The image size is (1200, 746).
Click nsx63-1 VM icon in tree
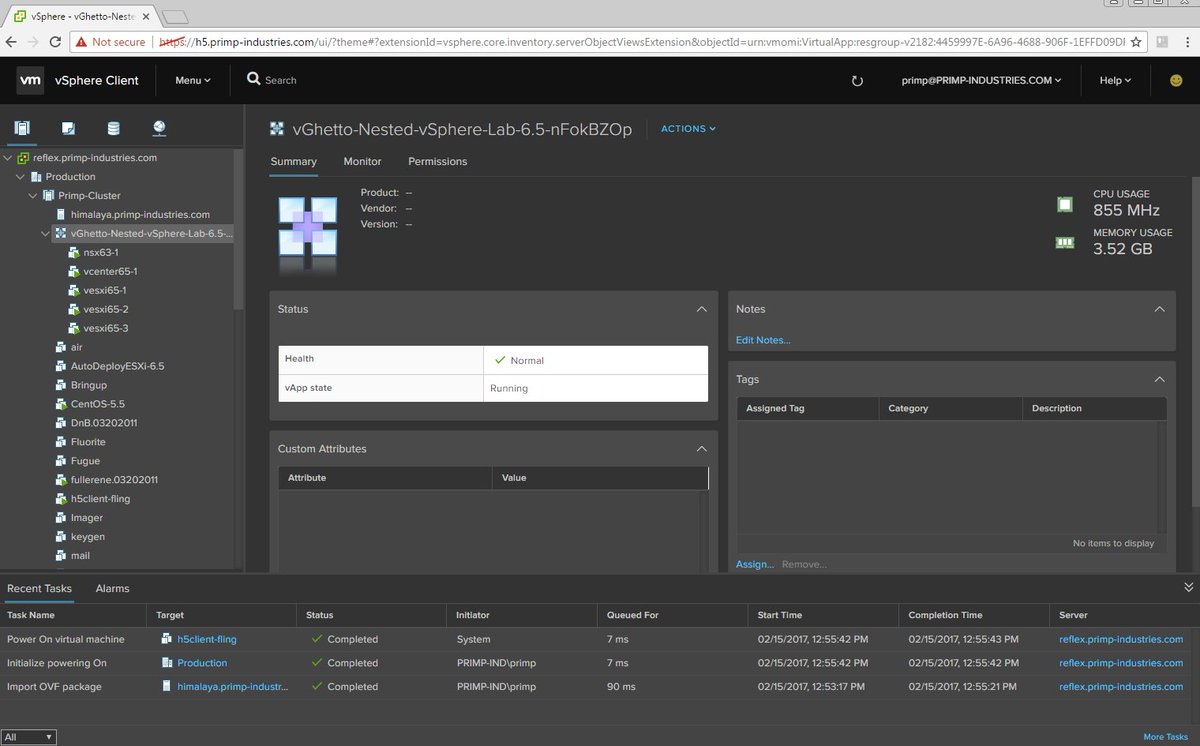(x=74, y=252)
